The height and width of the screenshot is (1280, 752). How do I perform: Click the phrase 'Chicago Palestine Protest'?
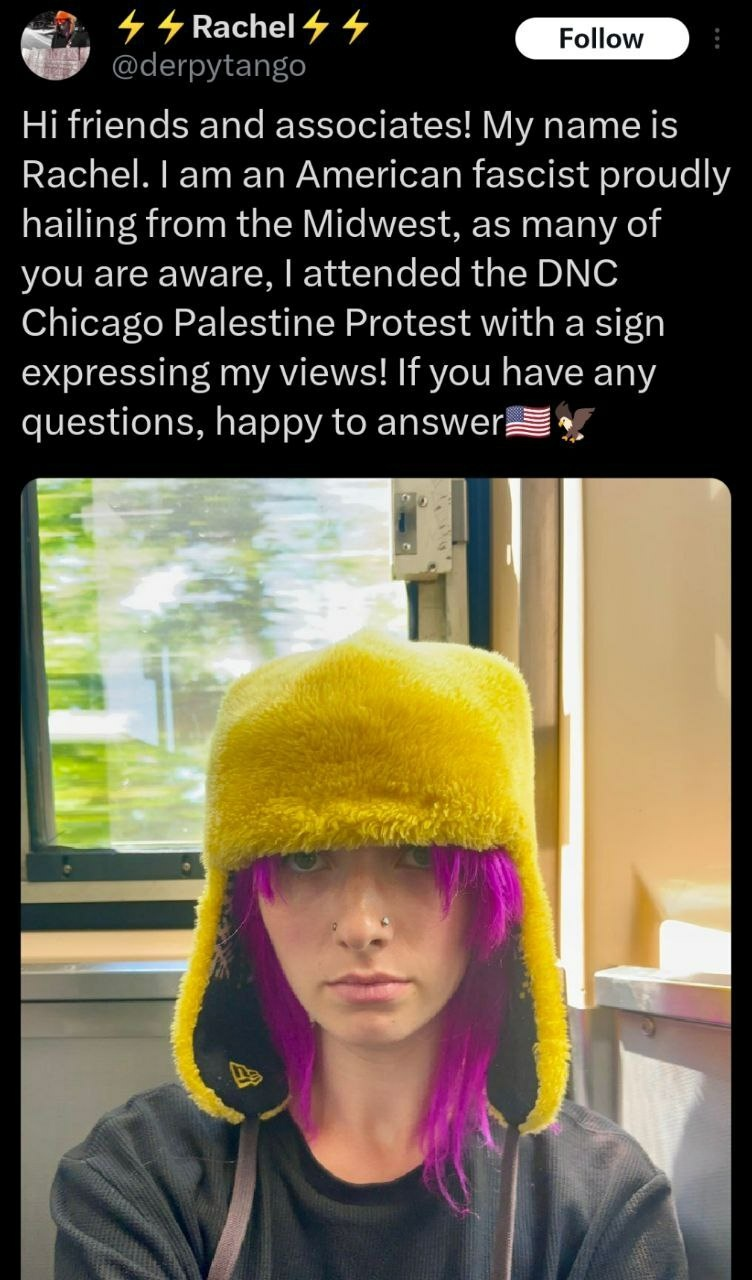tap(246, 323)
